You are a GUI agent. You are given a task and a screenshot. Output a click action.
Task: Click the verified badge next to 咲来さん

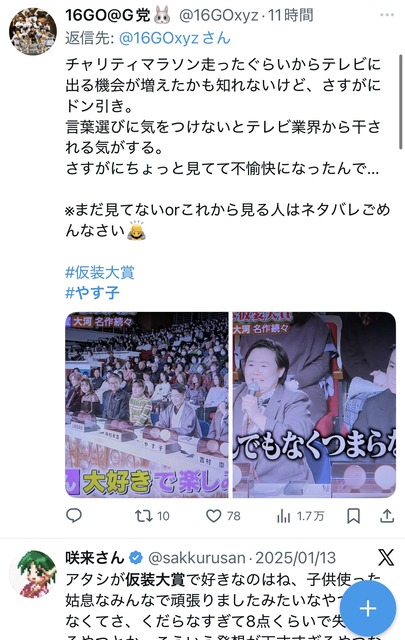coord(136,558)
